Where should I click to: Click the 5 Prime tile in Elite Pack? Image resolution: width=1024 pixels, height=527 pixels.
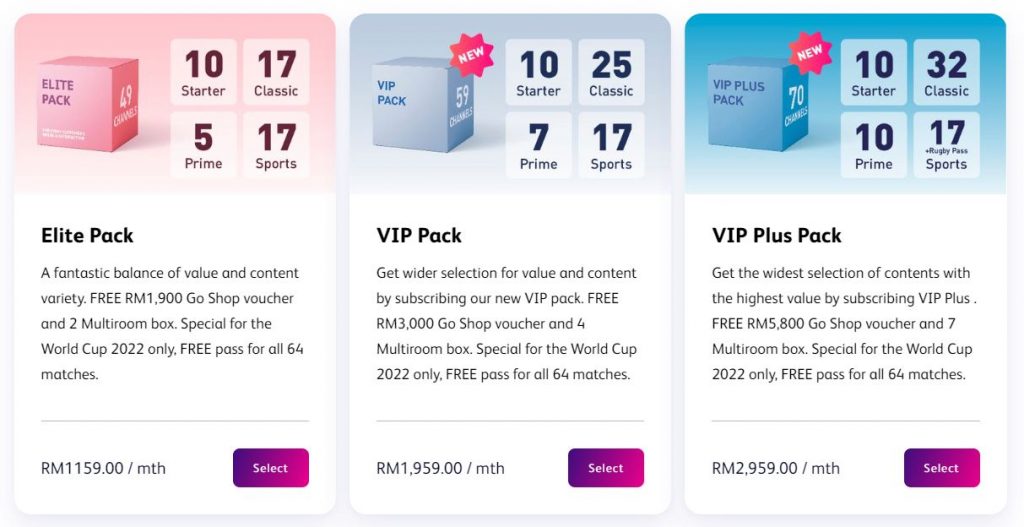pyautogui.click(x=203, y=145)
